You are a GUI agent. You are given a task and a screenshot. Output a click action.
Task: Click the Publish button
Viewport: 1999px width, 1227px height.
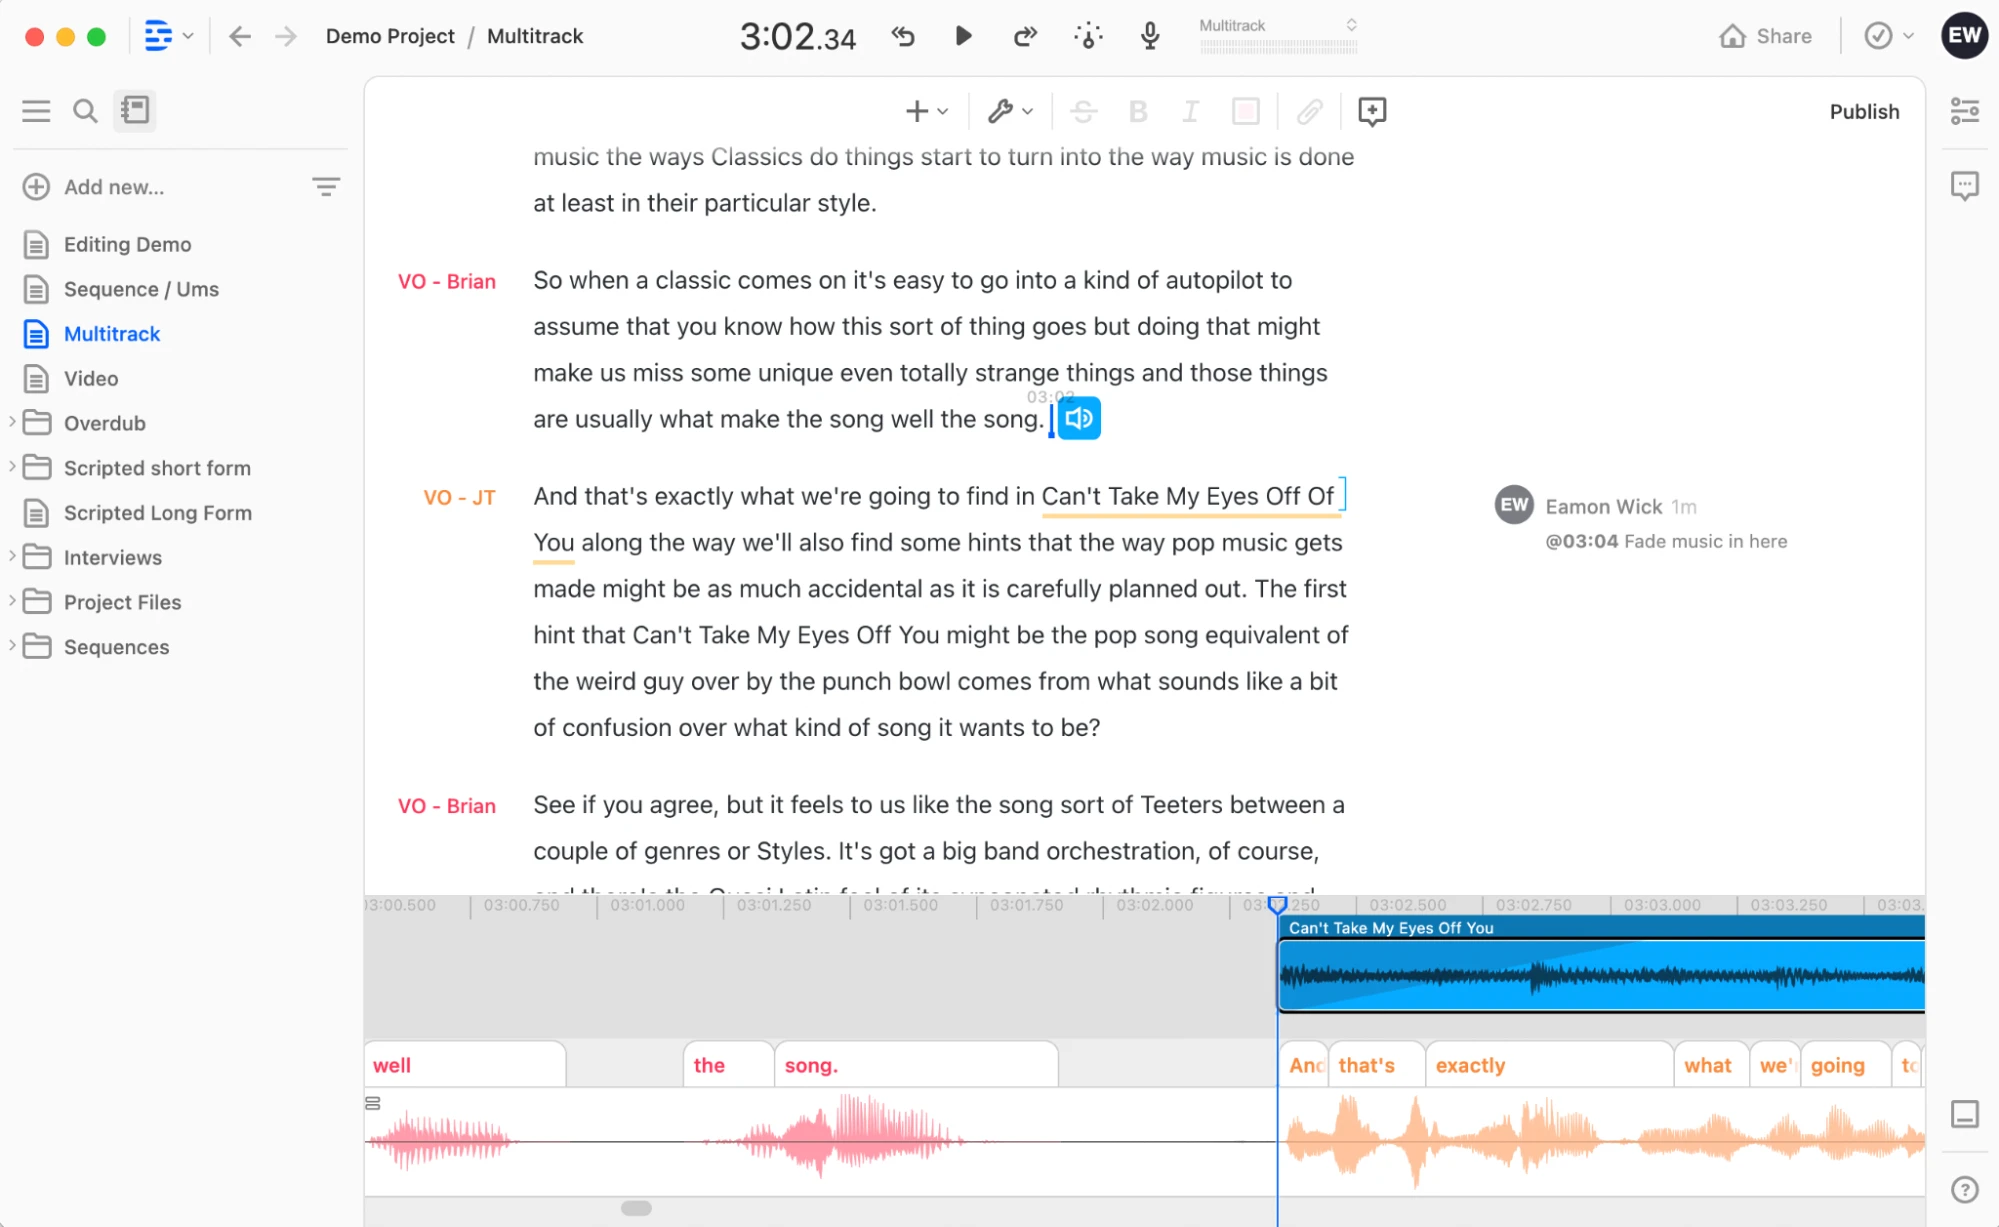tap(1864, 111)
